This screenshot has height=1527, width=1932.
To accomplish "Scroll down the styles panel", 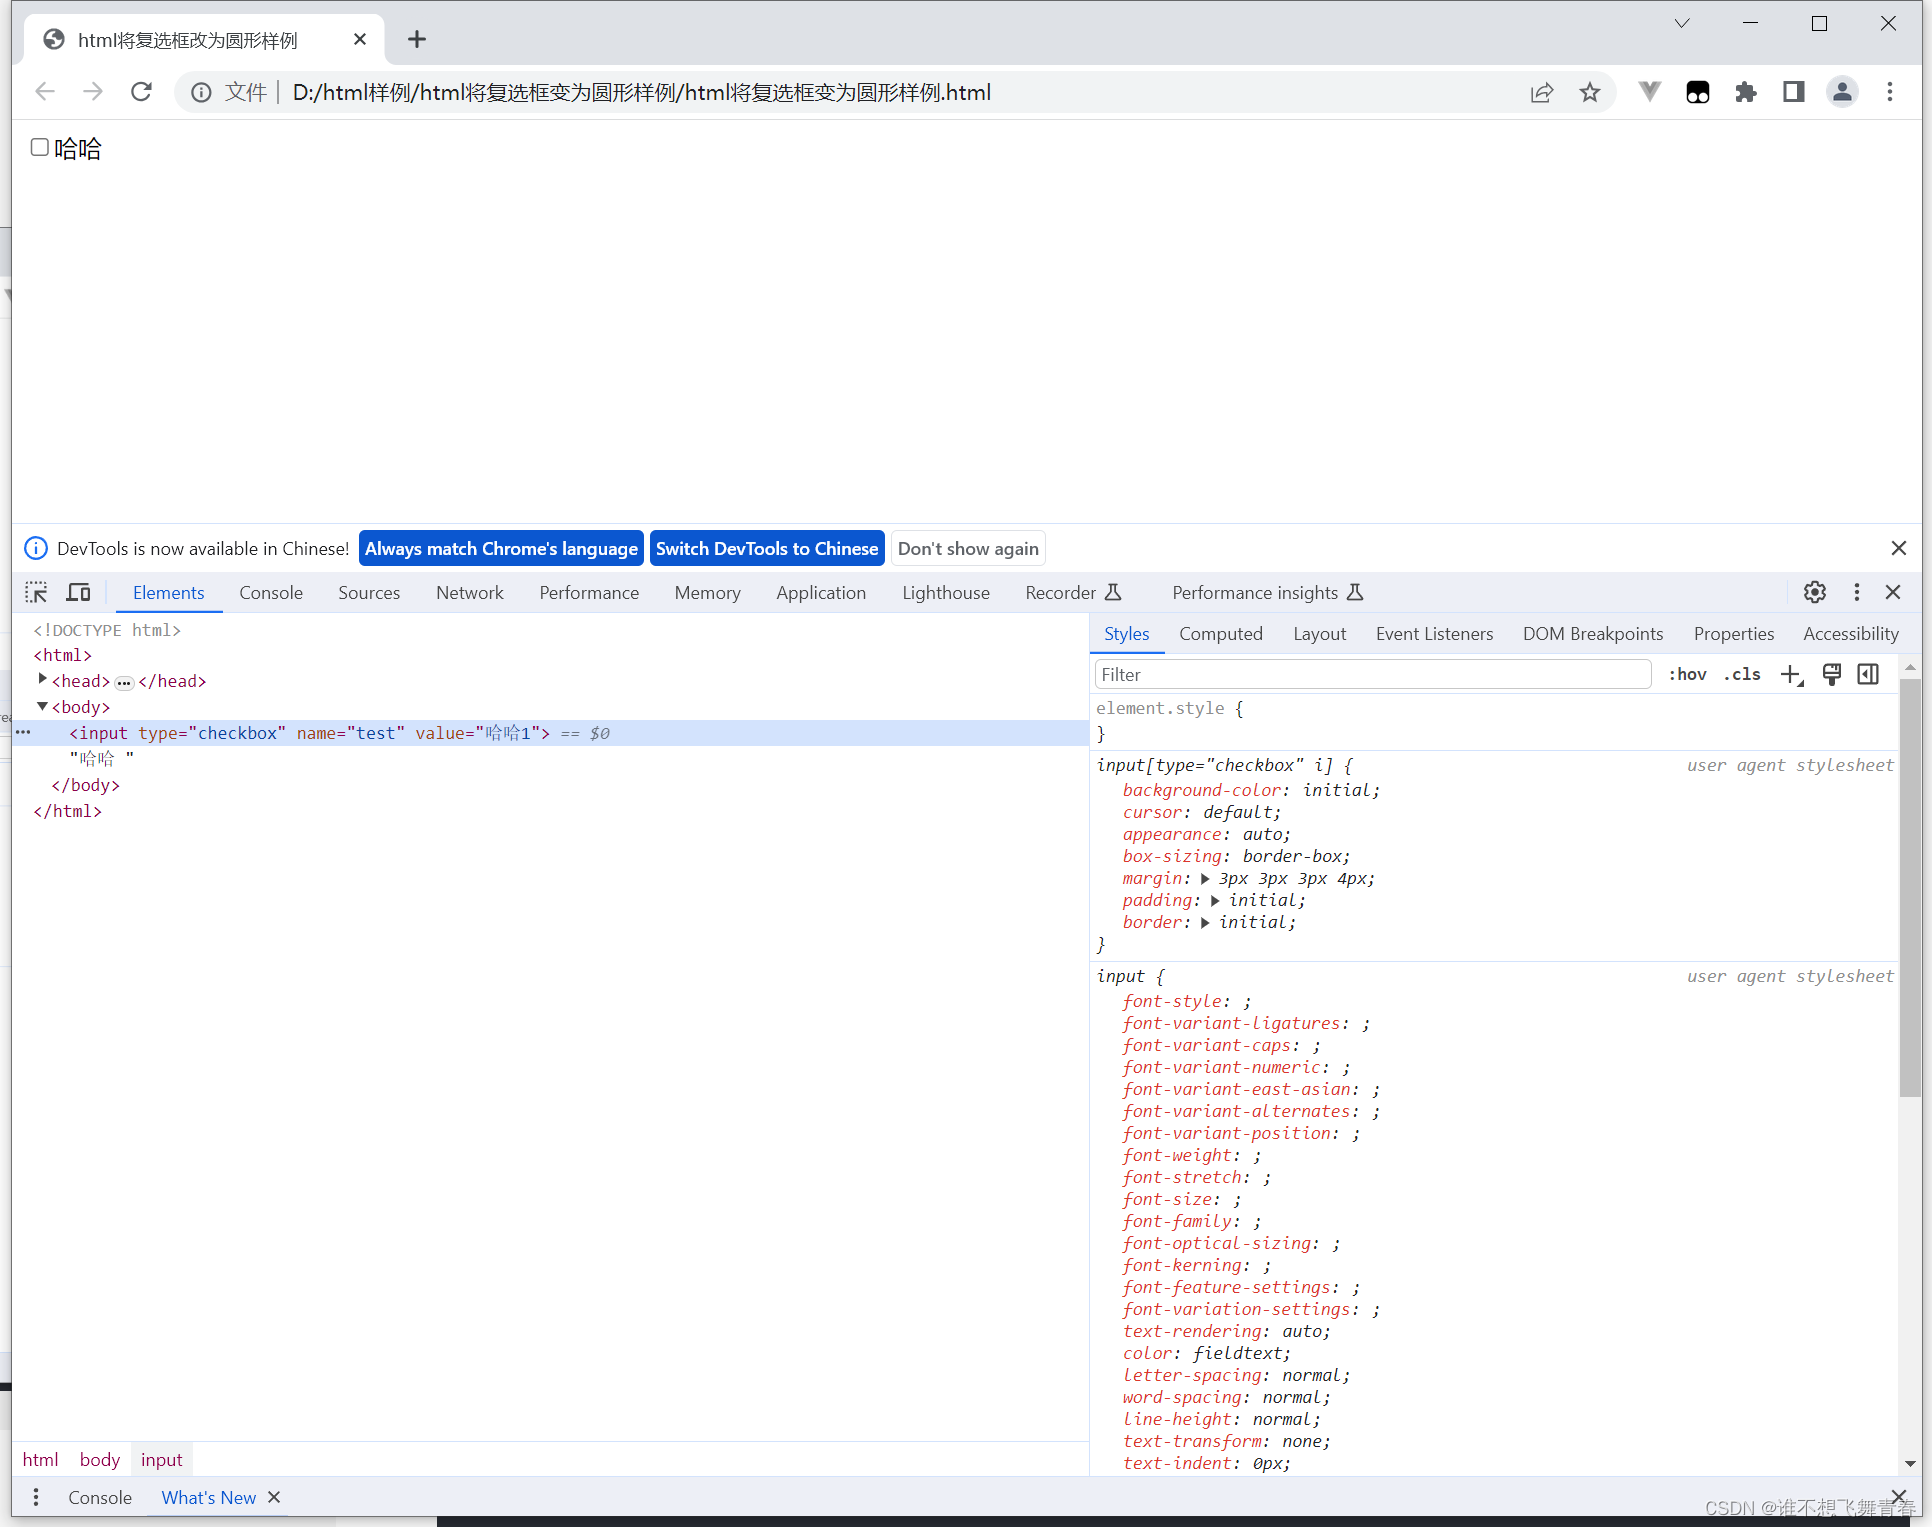I will (x=1908, y=1464).
